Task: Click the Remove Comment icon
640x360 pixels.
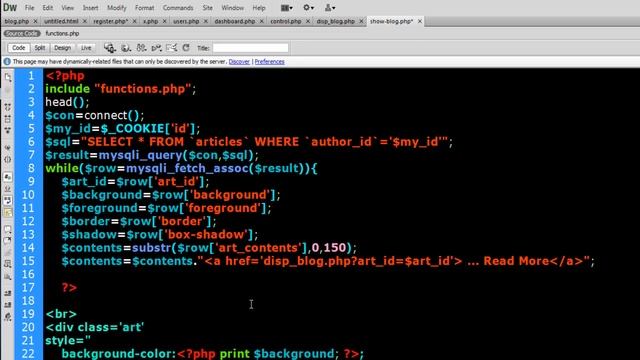Action: (8, 241)
